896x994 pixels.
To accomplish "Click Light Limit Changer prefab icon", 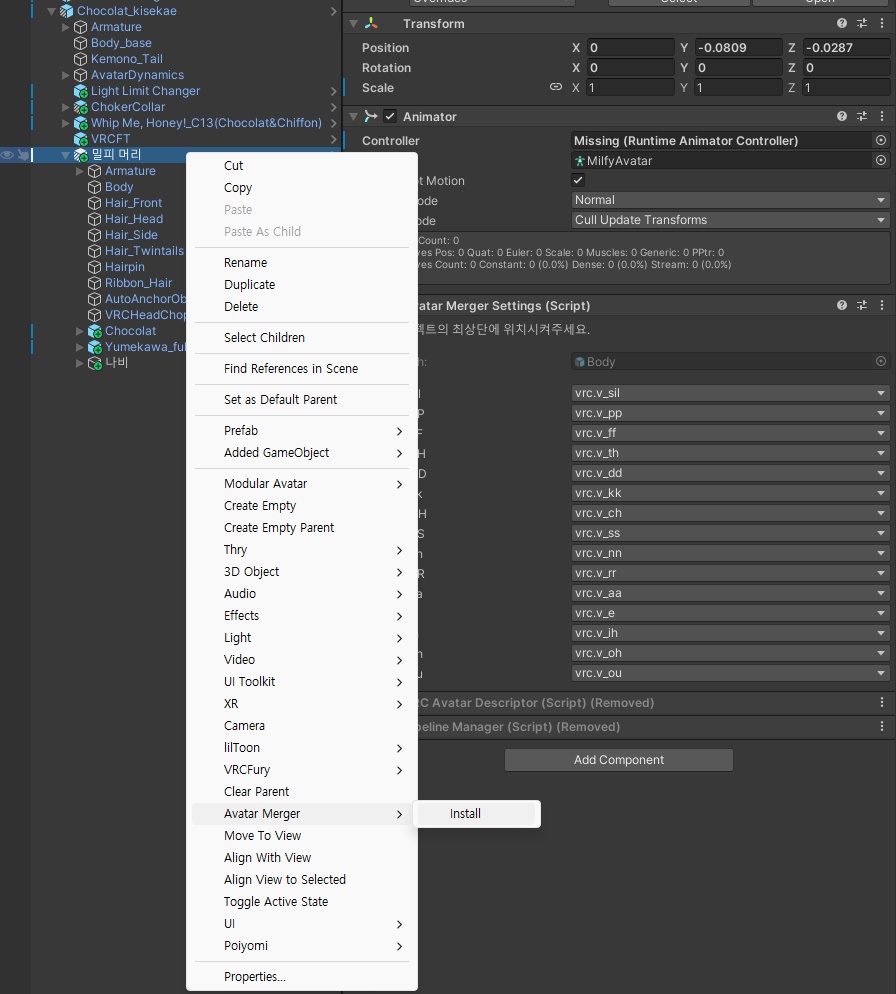I will coord(81,91).
